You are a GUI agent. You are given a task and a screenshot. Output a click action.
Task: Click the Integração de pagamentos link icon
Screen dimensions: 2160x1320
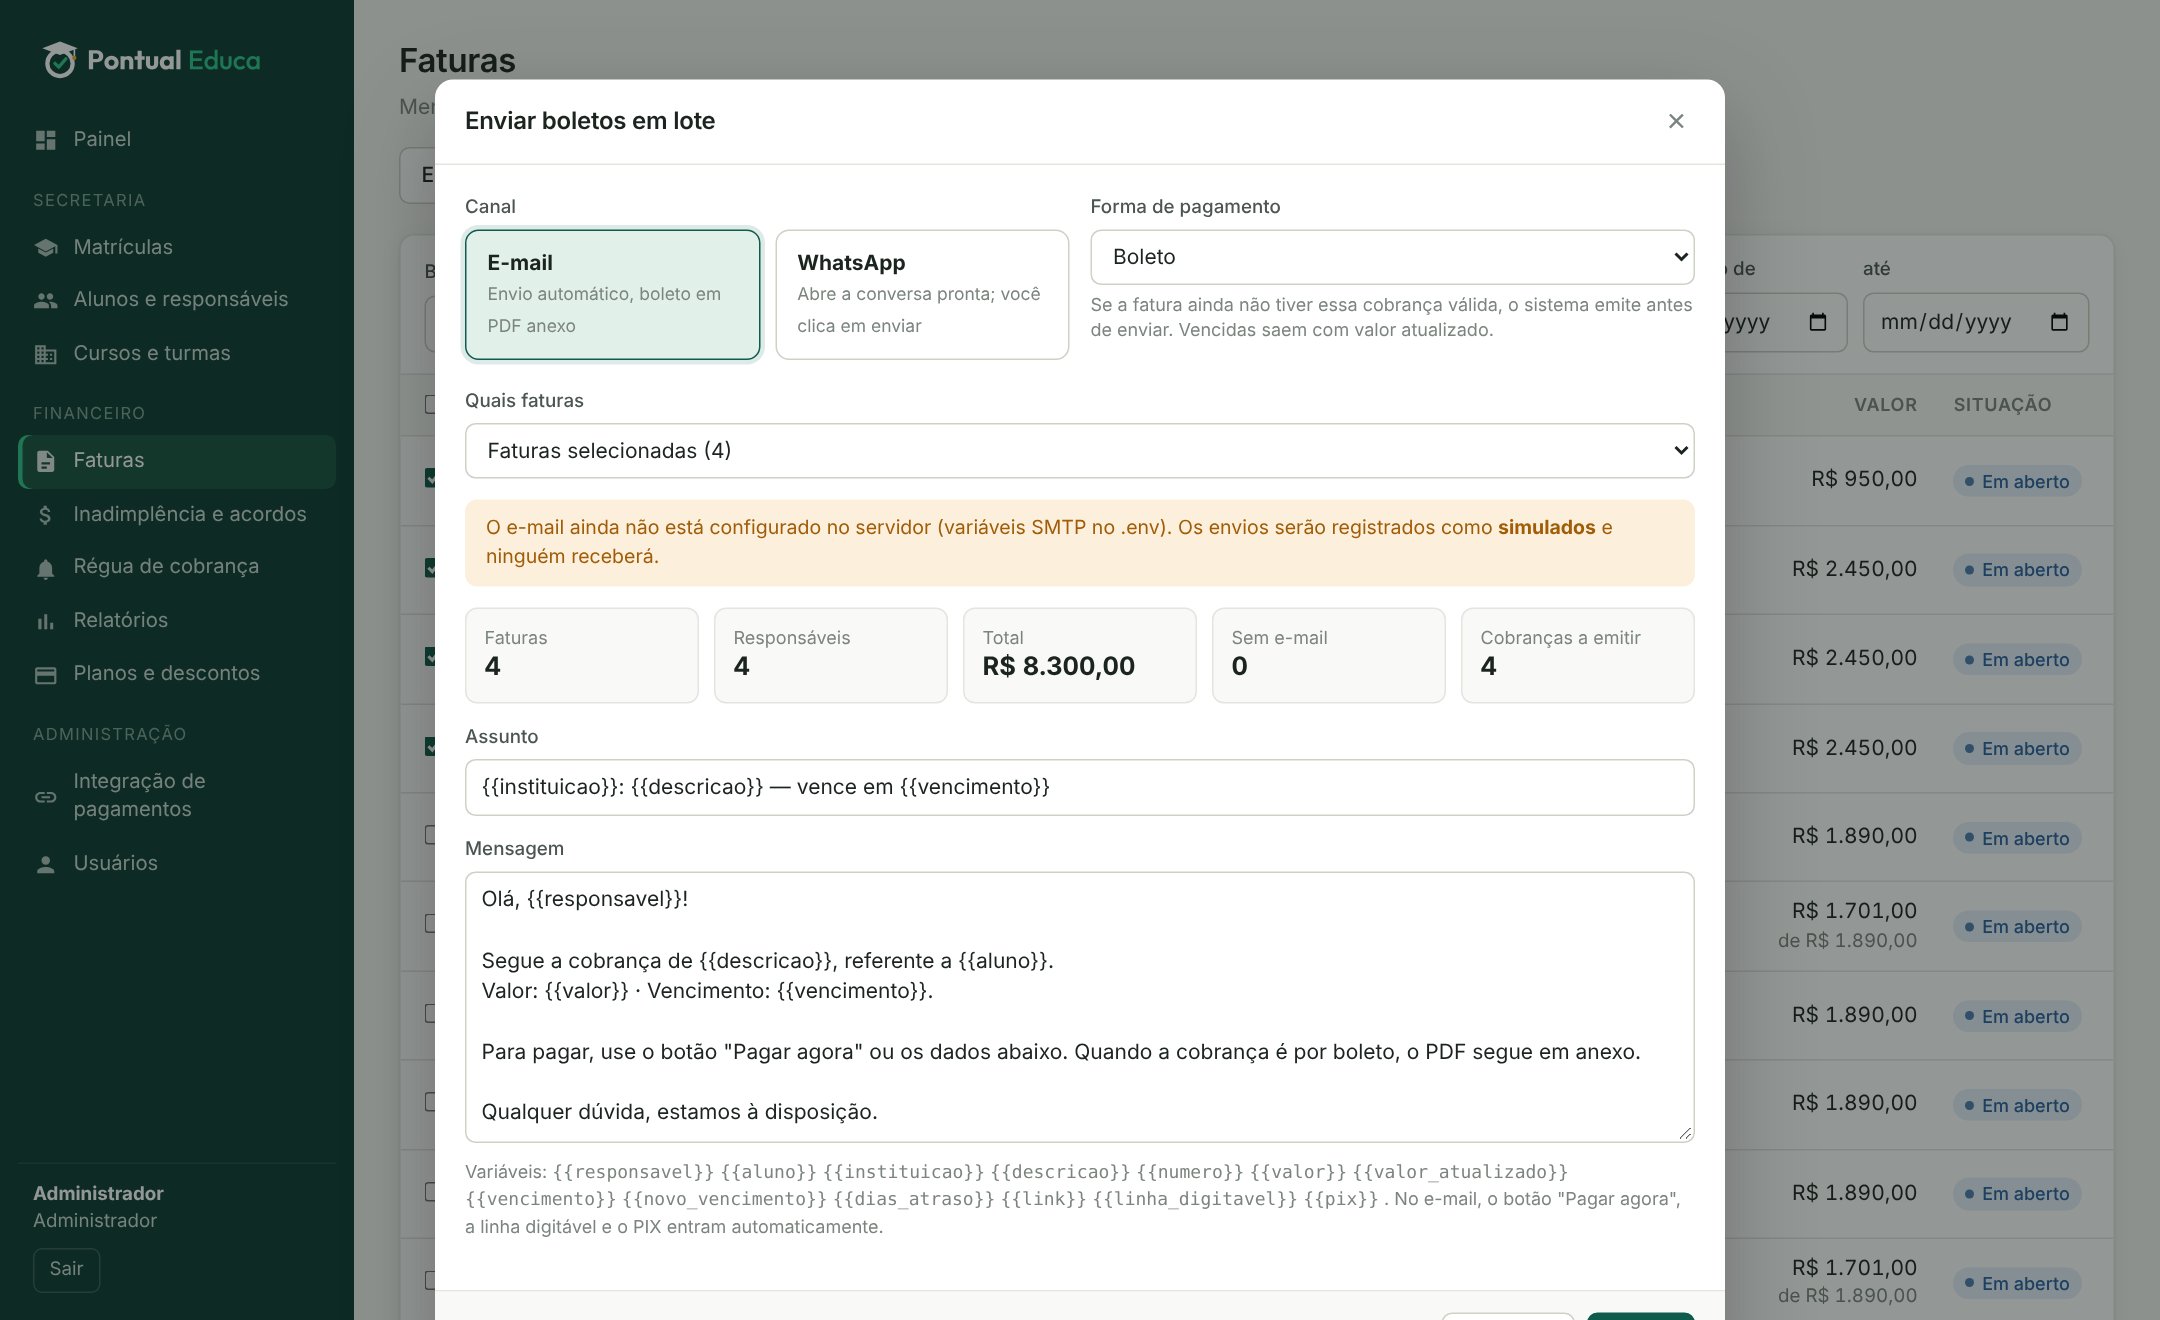(45, 797)
